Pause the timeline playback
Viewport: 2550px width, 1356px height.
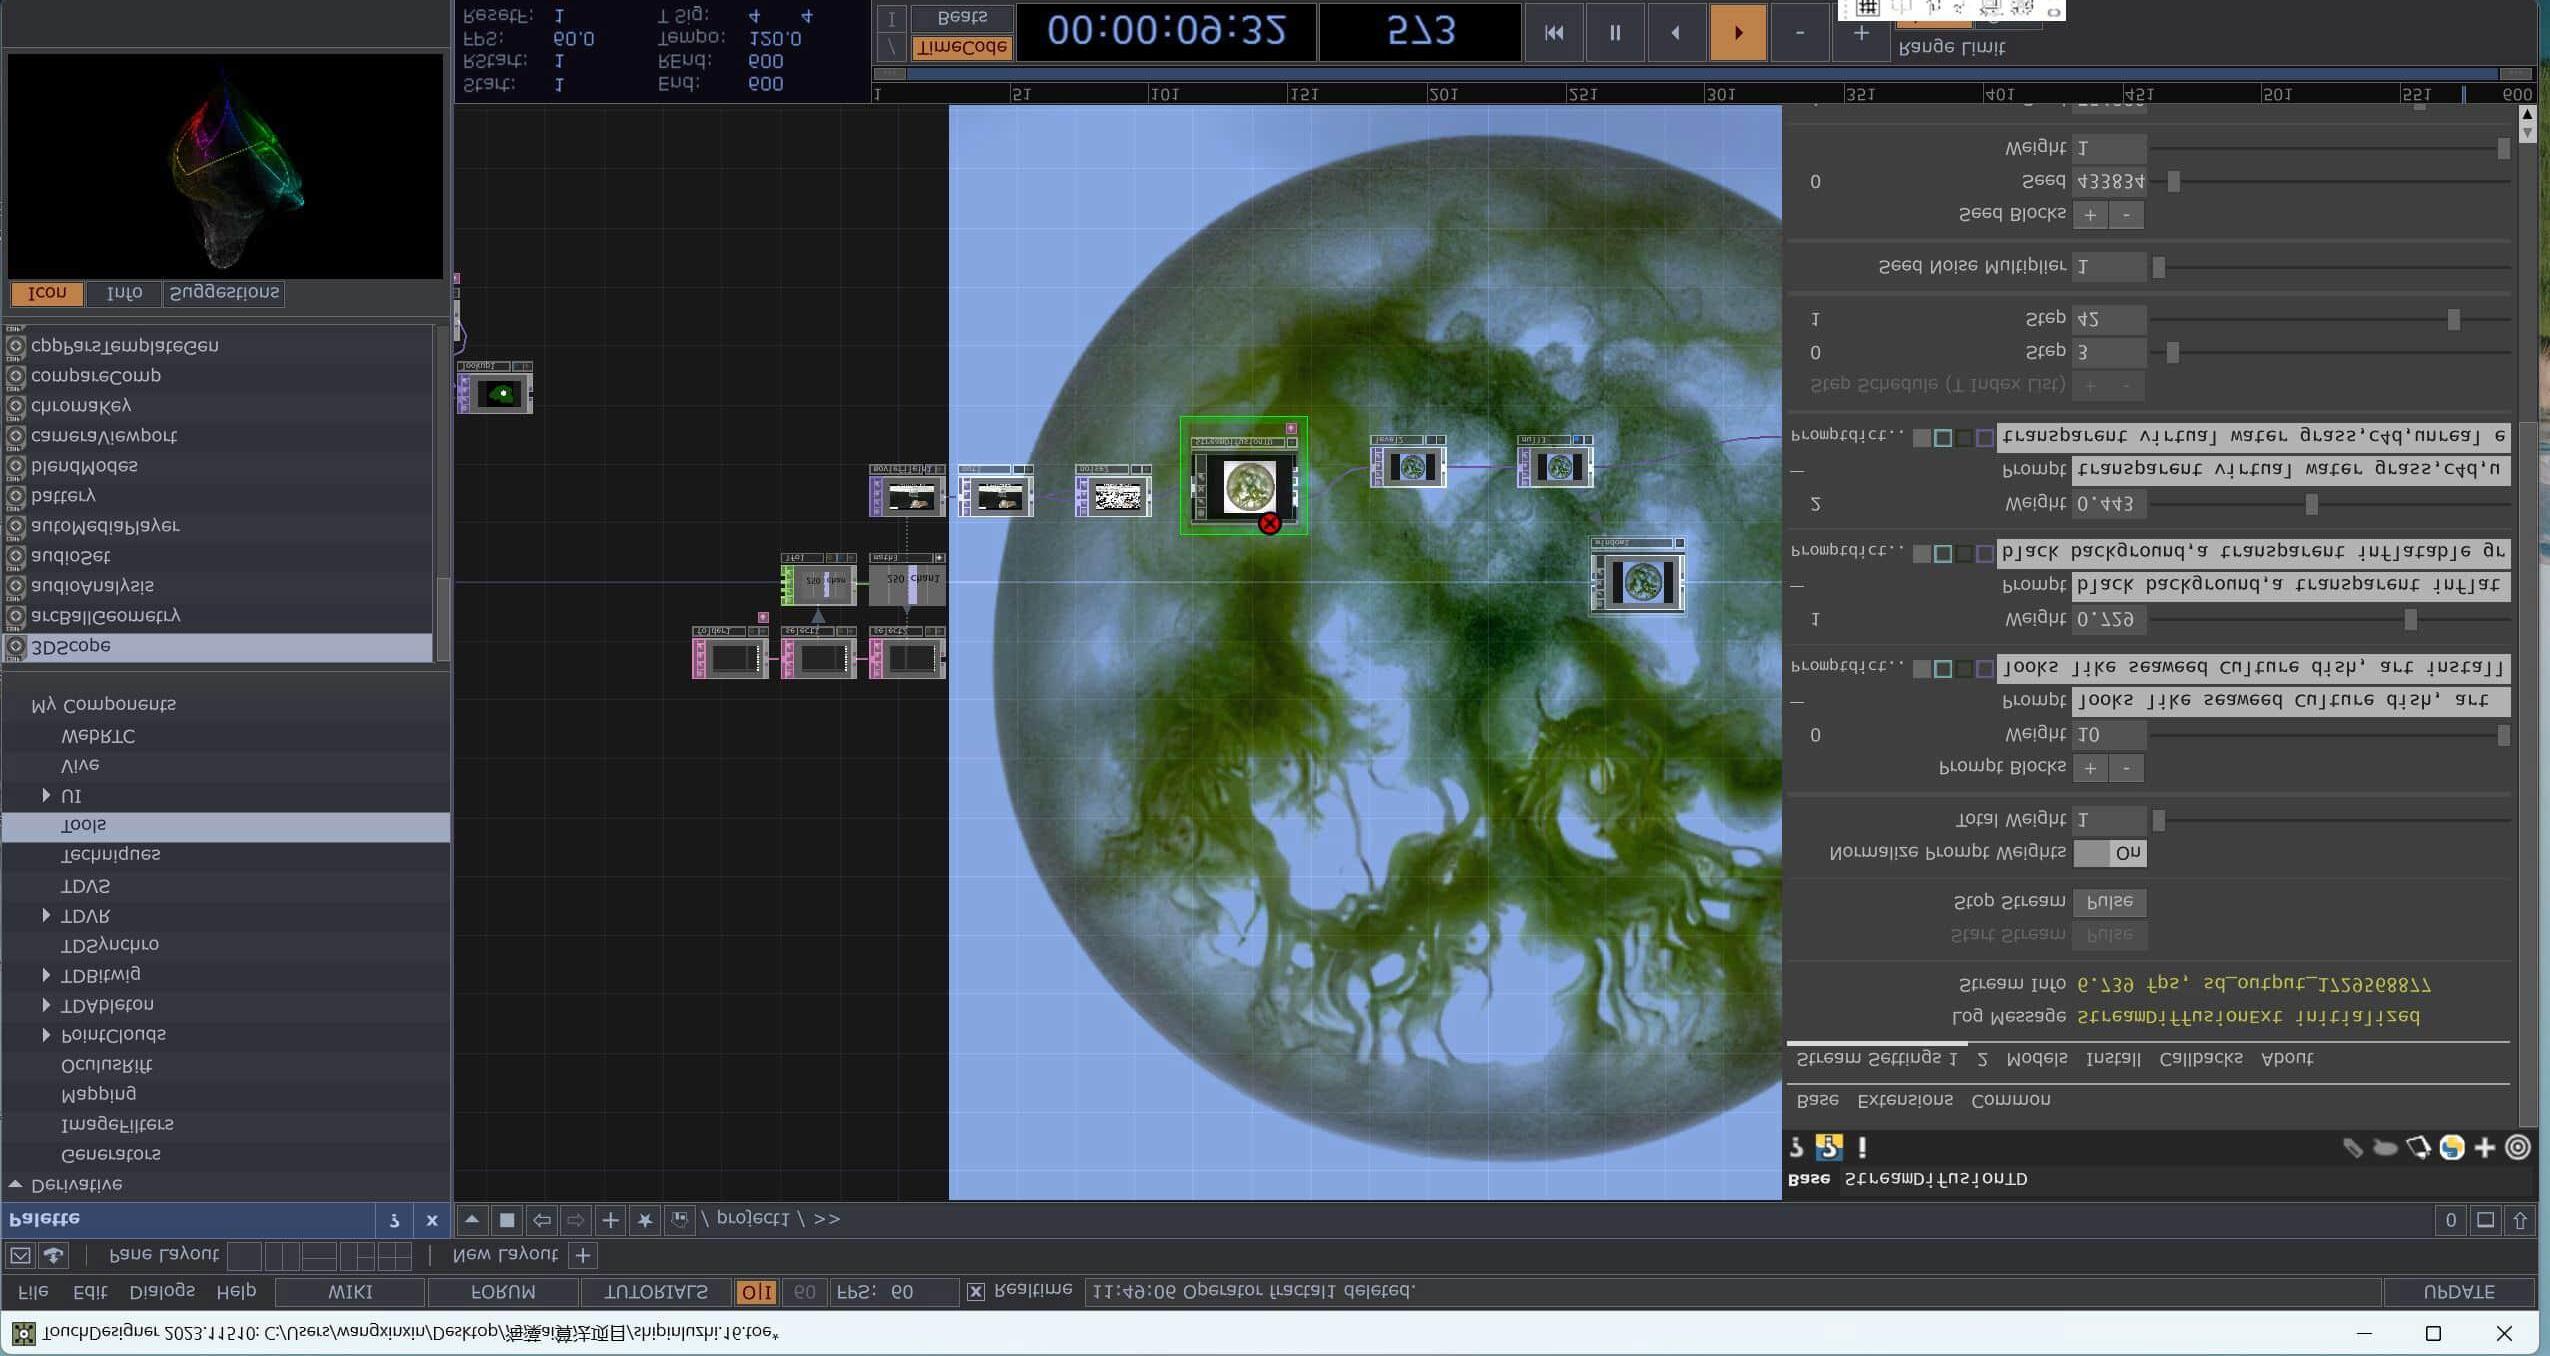click(1614, 33)
